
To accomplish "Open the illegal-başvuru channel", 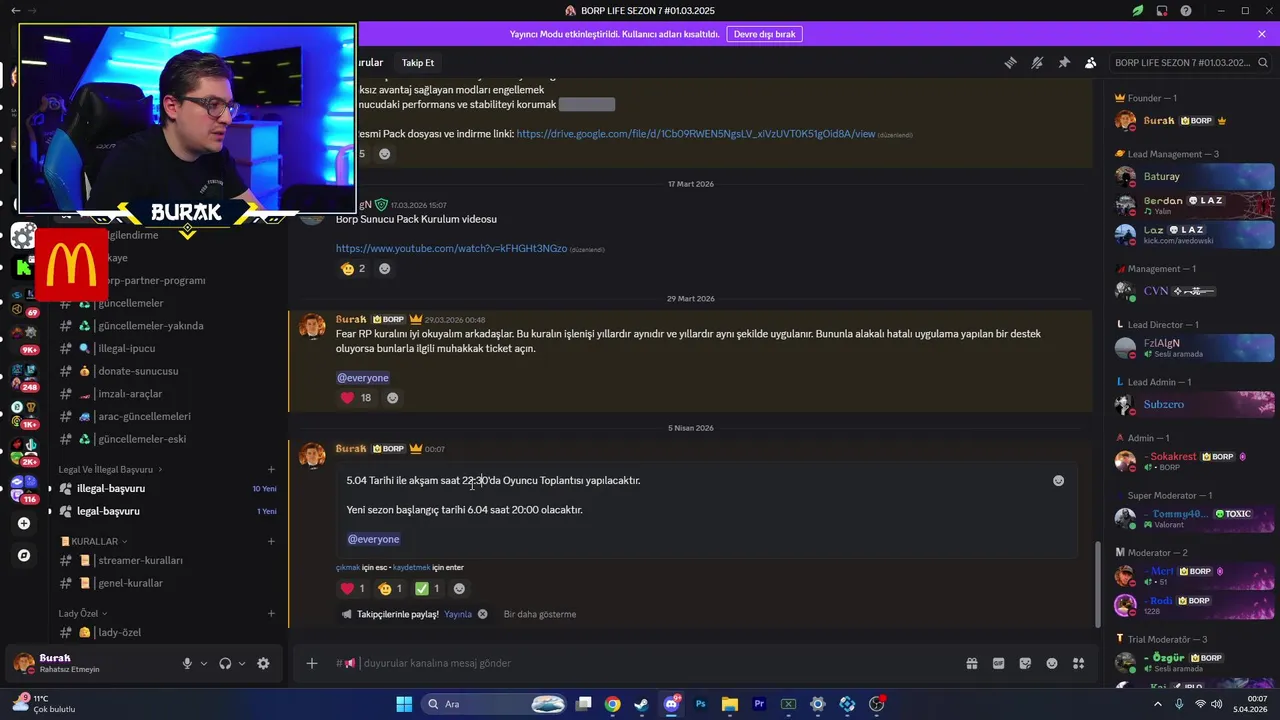I will pyautogui.click(x=168, y=488).
